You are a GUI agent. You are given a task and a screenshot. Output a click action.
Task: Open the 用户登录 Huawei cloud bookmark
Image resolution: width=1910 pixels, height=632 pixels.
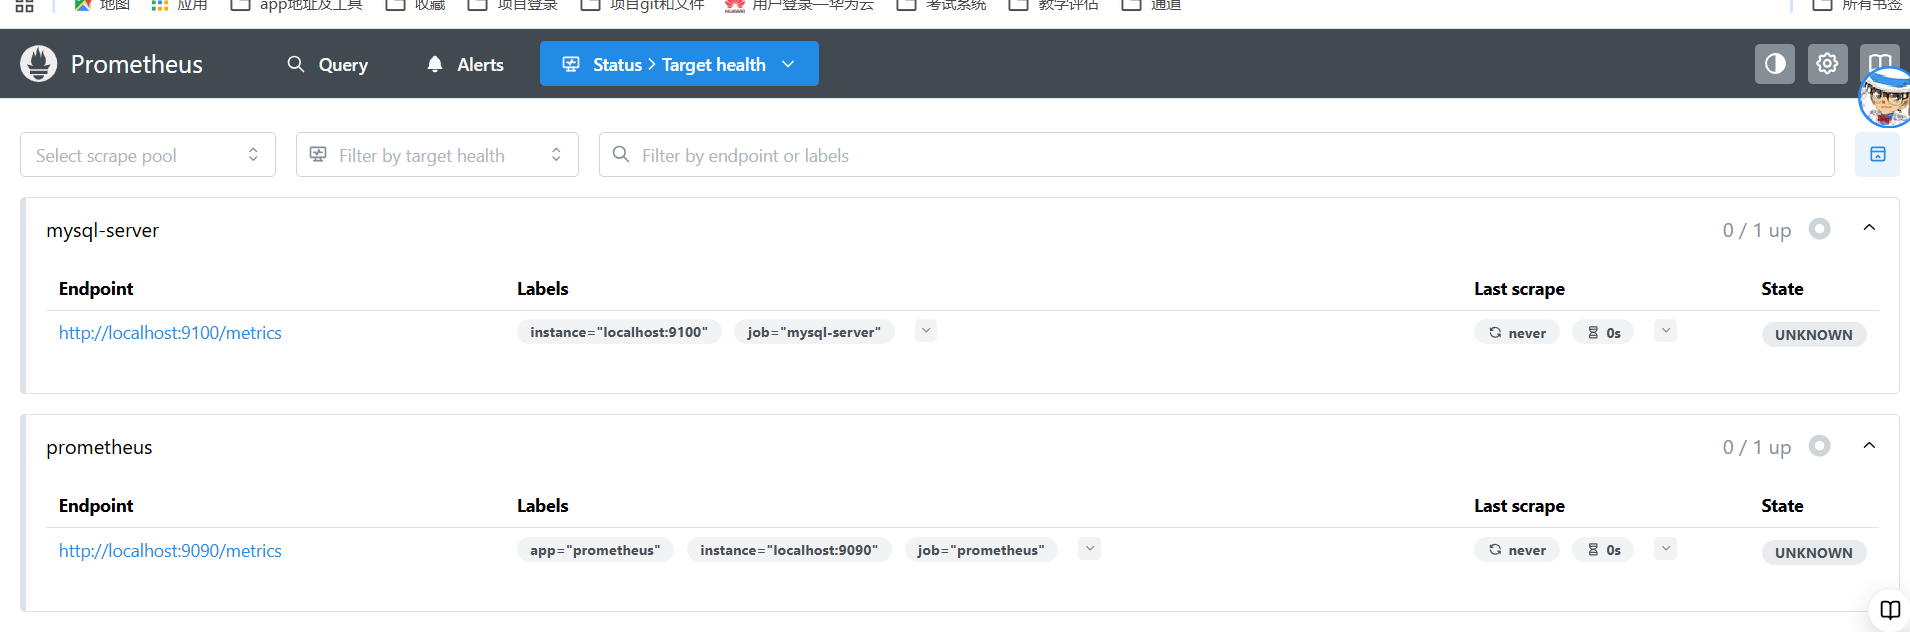pyautogui.click(x=799, y=5)
